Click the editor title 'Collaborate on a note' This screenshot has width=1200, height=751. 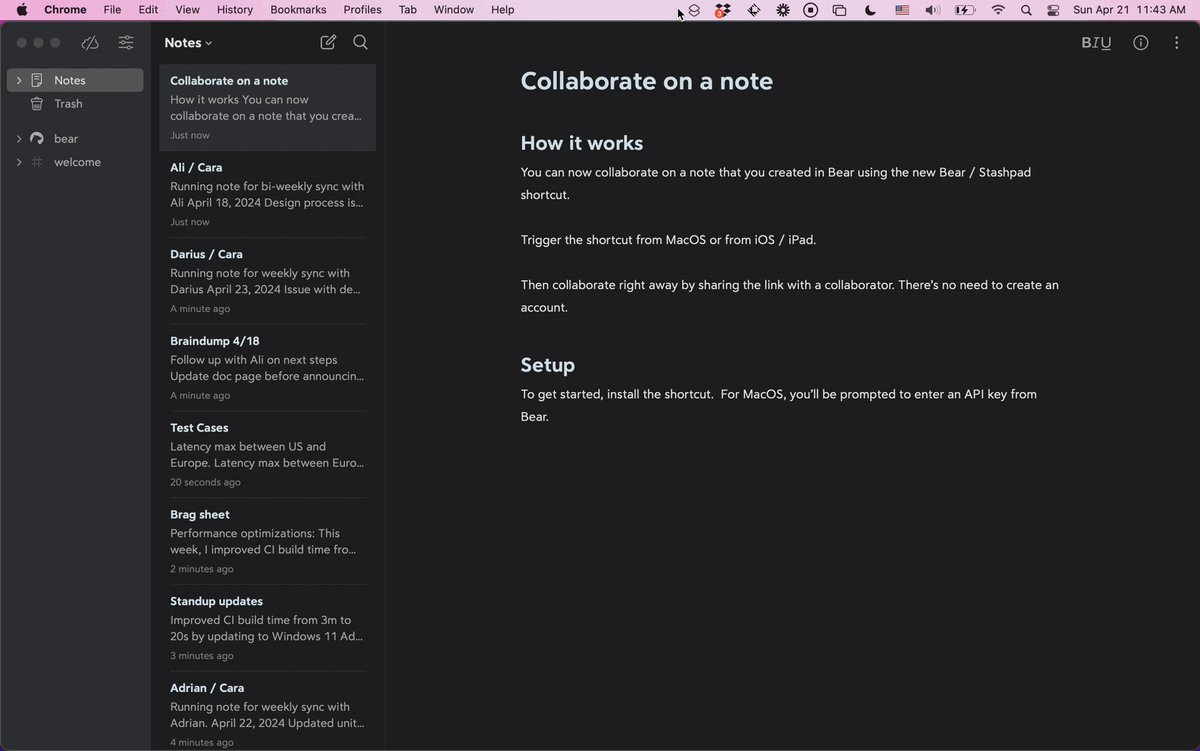pos(647,81)
